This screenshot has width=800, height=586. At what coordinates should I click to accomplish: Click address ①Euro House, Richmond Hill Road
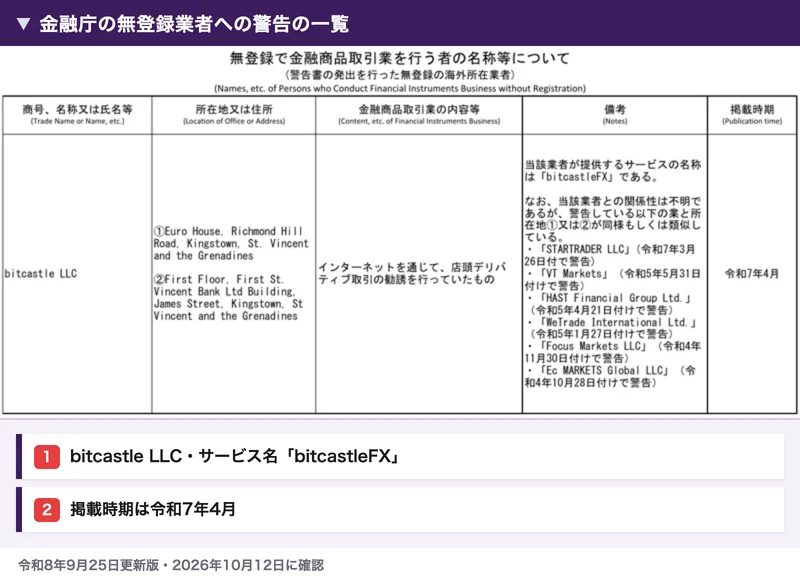click(231, 243)
